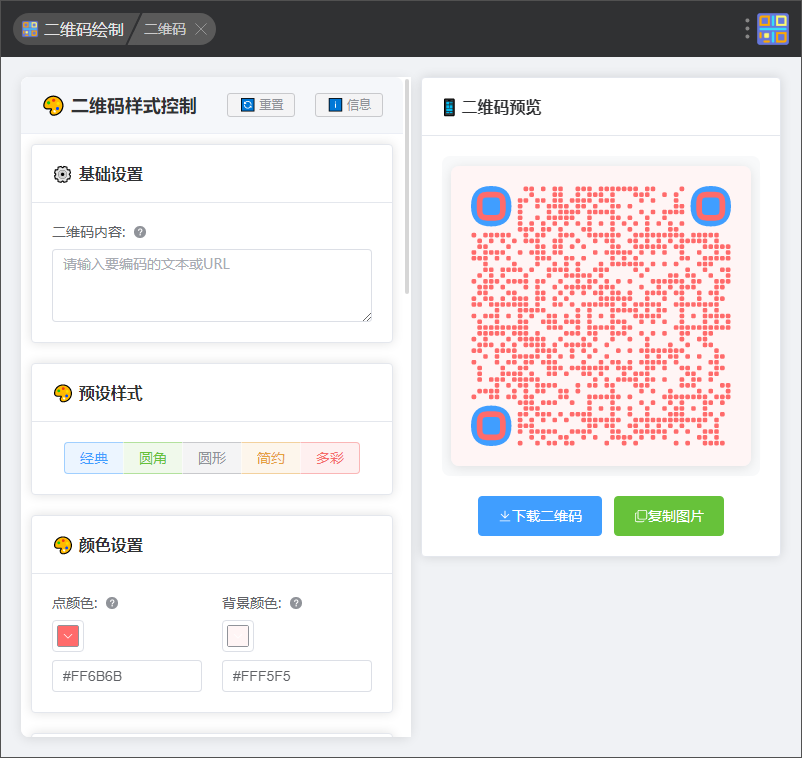Focus the 二维码内容 text area

click(212, 285)
